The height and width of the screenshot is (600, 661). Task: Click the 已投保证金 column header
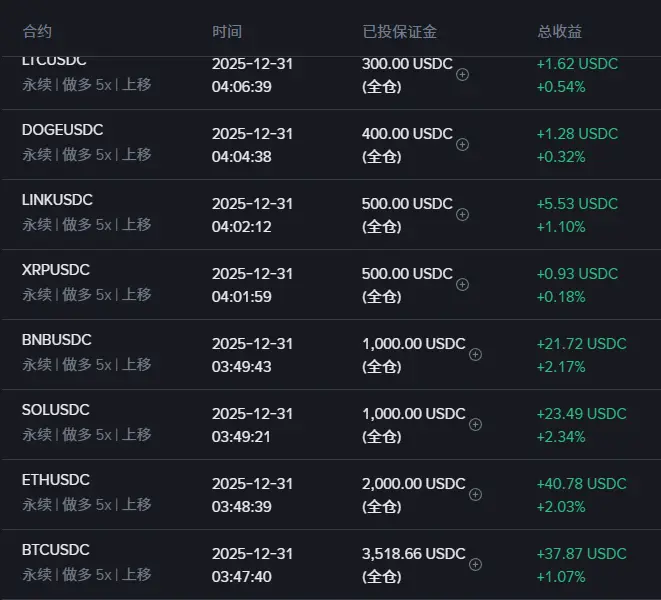399,32
